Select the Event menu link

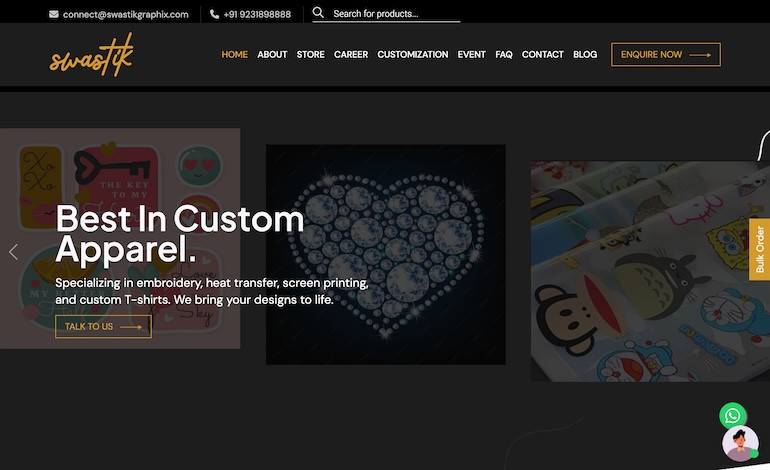pos(471,55)
